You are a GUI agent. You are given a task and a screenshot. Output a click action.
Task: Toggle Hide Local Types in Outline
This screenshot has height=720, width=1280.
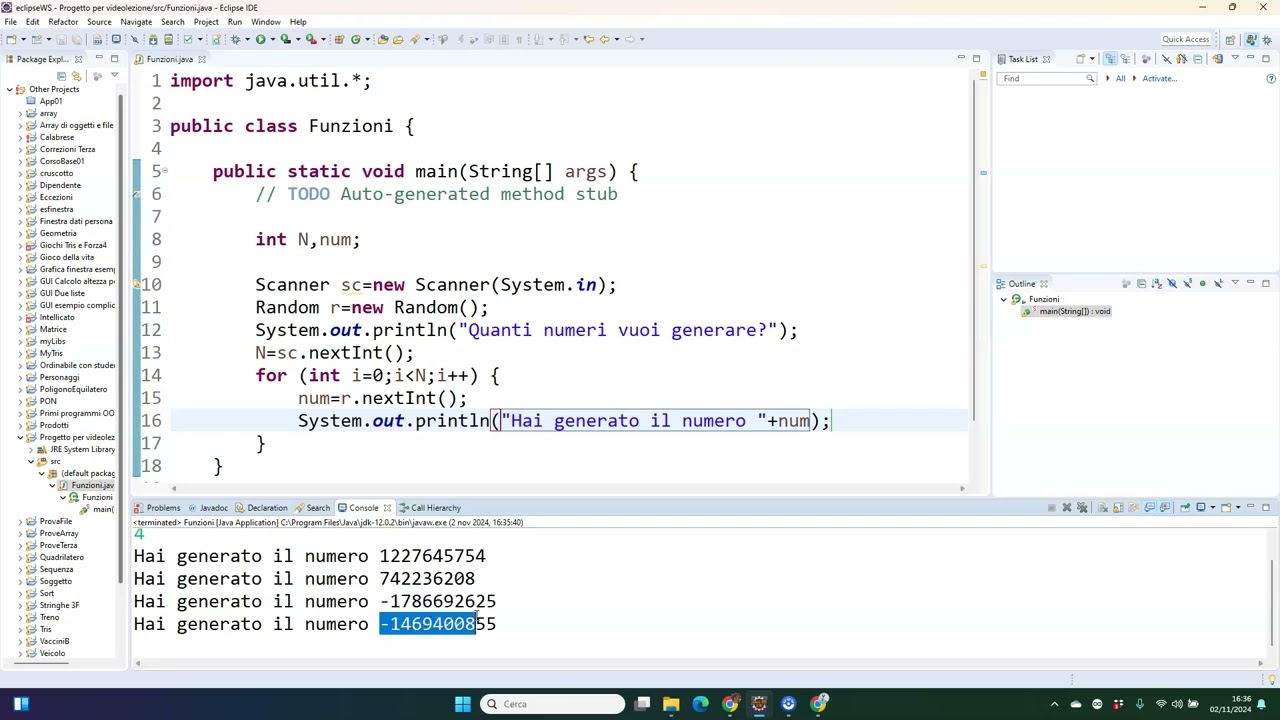[1218, 284]
